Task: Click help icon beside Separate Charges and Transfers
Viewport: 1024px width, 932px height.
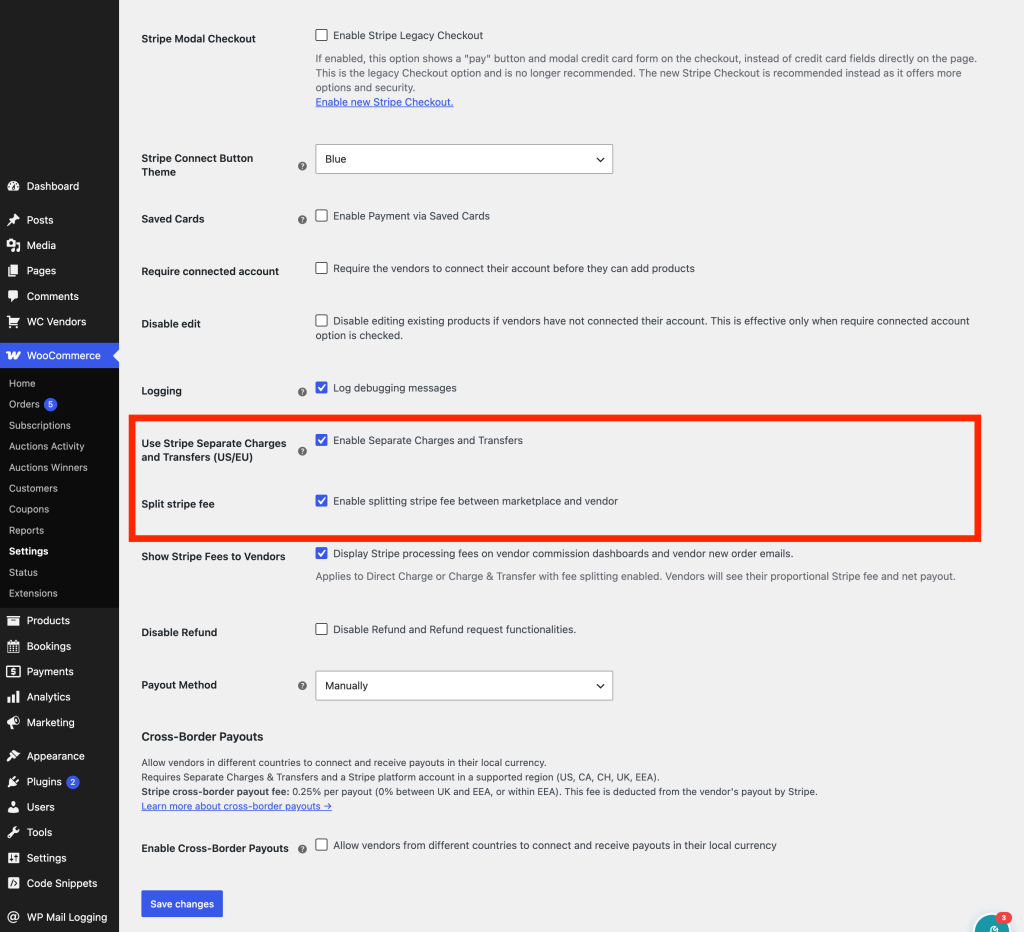Action: (x=302, y=451)
